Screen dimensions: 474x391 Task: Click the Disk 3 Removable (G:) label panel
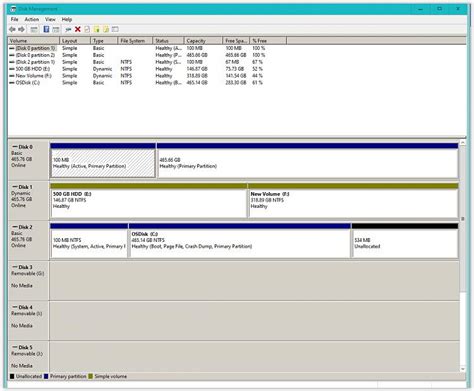pos(29,280)
